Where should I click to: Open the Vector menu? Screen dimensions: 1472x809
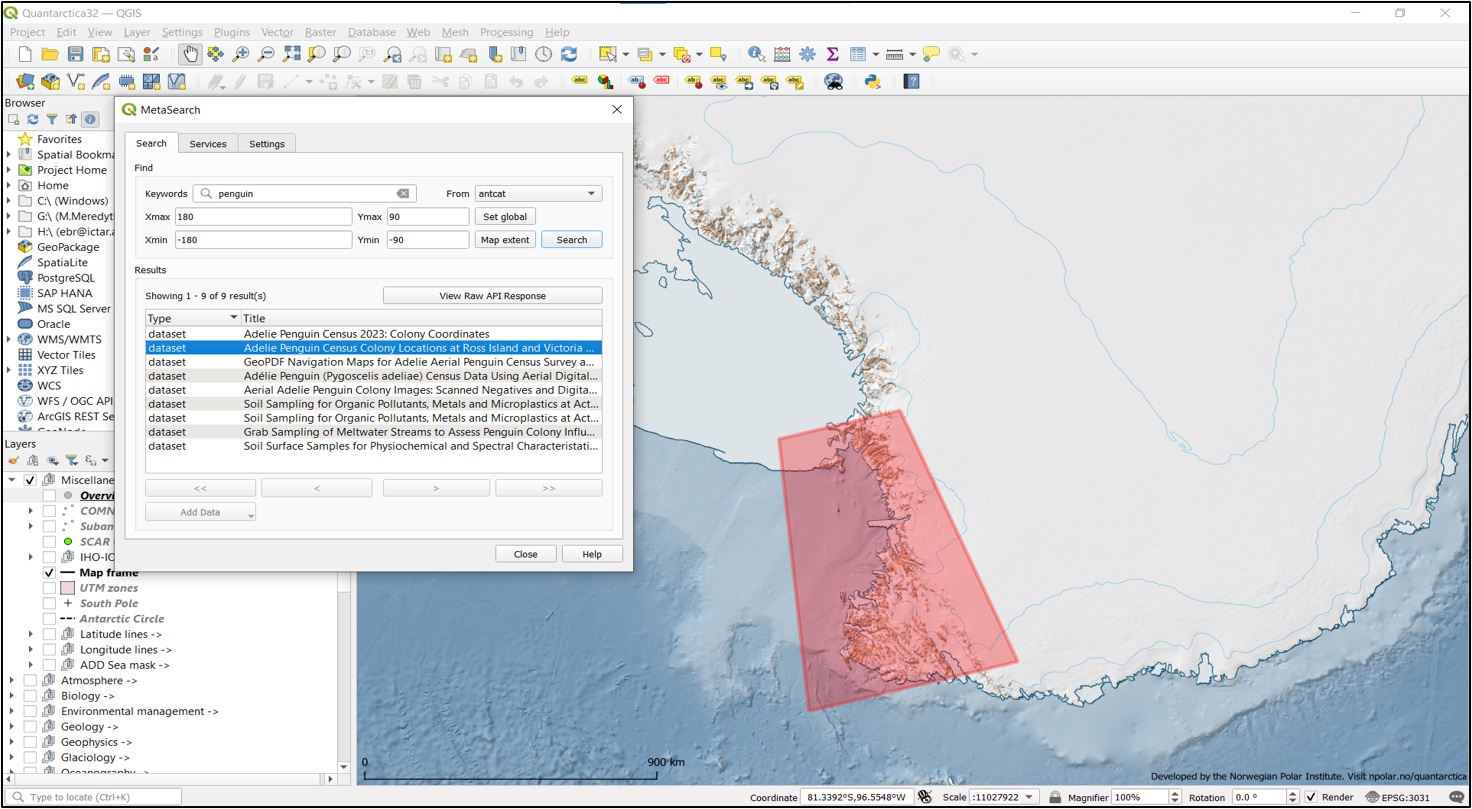tap(277, 32)
